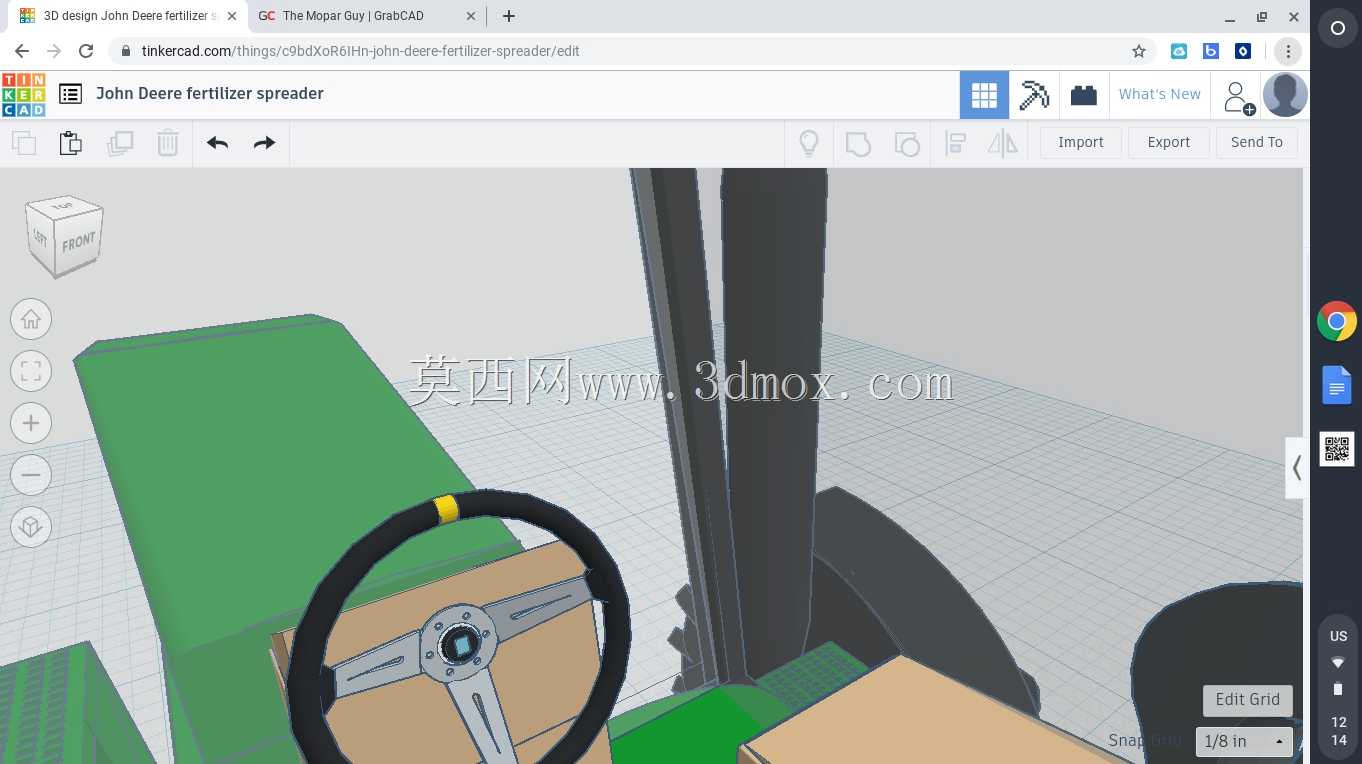Open the Chrome launcher shelf icon
This screenshot has width=1362, height=764.
[1337, 322]
